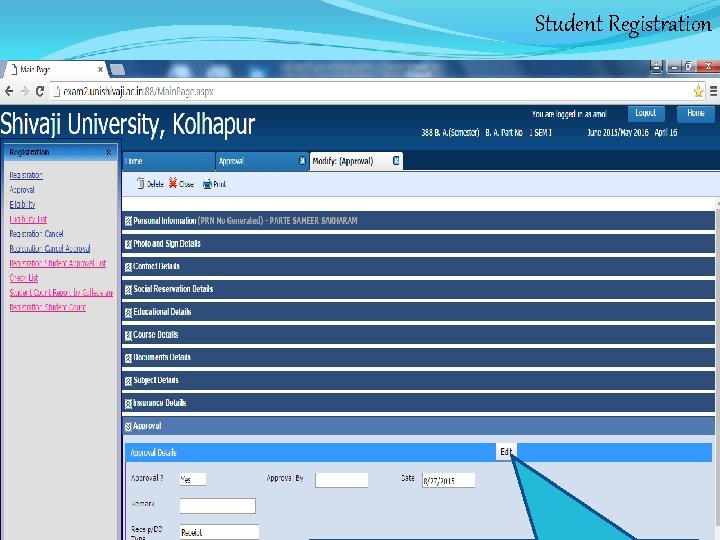Viewport: 720px width, 540px height.
Task: Expand the Personal Information section
Action: 418,221
